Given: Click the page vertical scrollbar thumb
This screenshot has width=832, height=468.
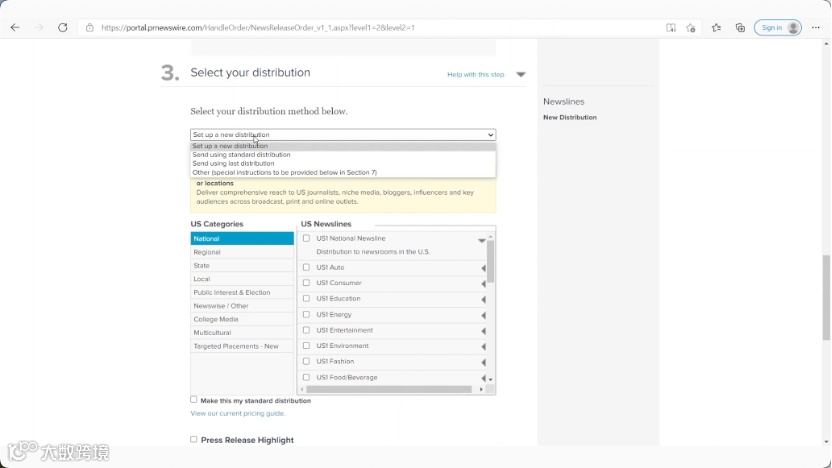Looking at the screenshot, I should pos(826,298).
